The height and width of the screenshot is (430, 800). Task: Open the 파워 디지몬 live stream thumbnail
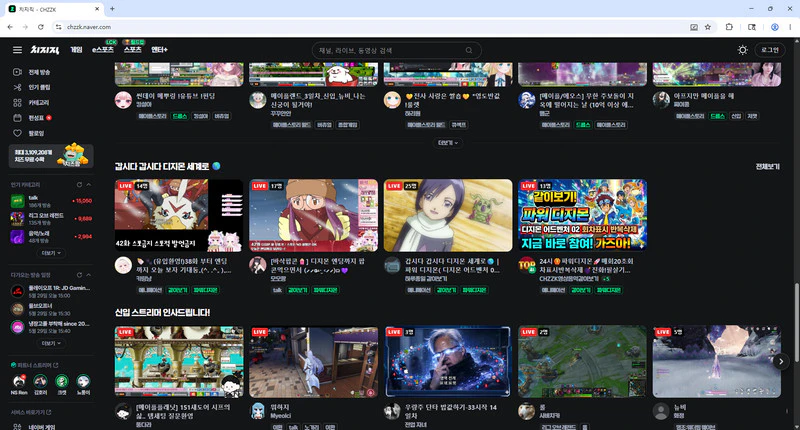(x=582, y=215)
